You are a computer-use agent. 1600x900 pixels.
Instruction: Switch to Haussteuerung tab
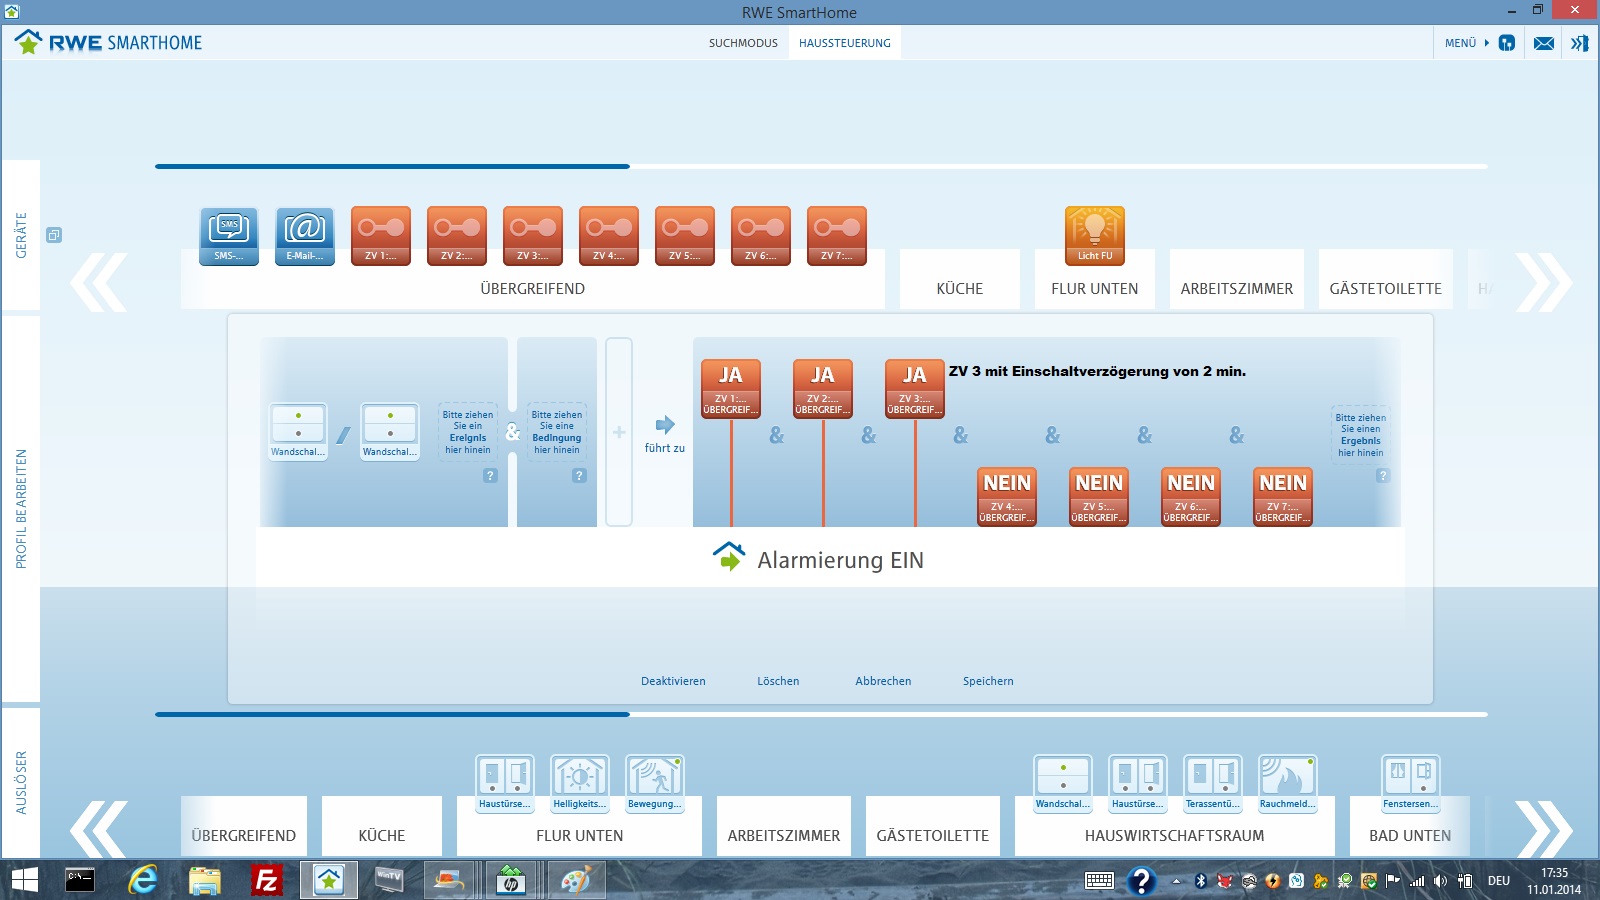coord(845,43)
